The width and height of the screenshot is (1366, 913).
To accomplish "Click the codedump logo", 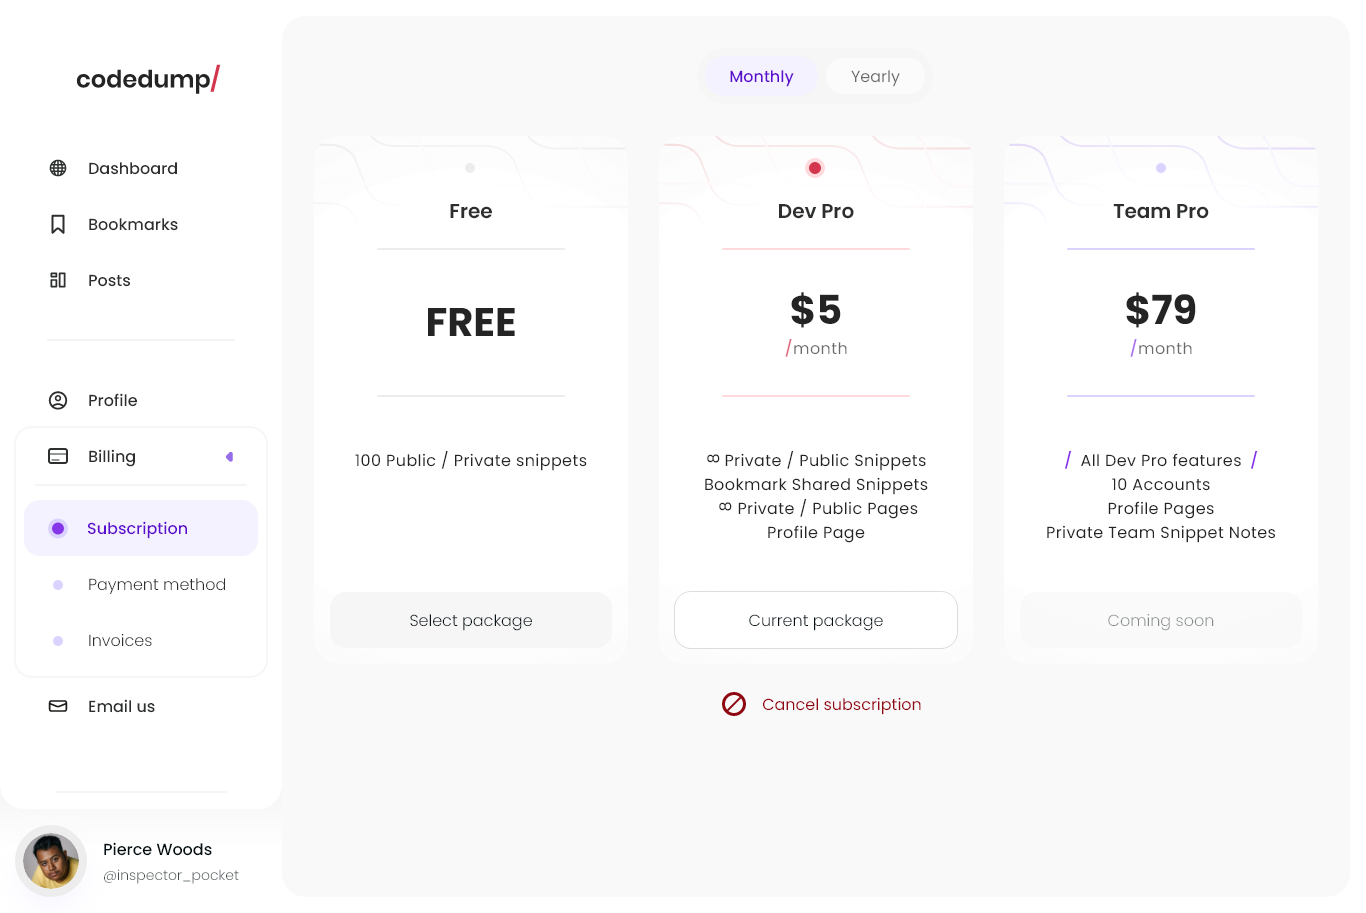I will (148, 79).
